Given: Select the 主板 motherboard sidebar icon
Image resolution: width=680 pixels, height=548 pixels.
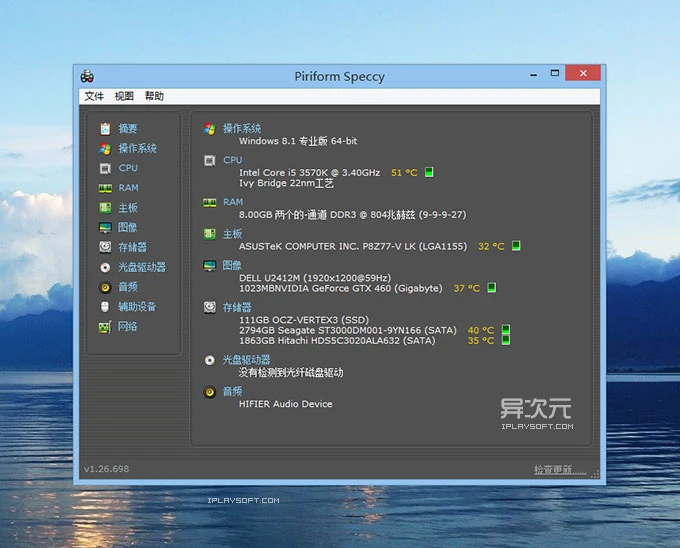Looking at the screenshot, I should pos(105,208).
